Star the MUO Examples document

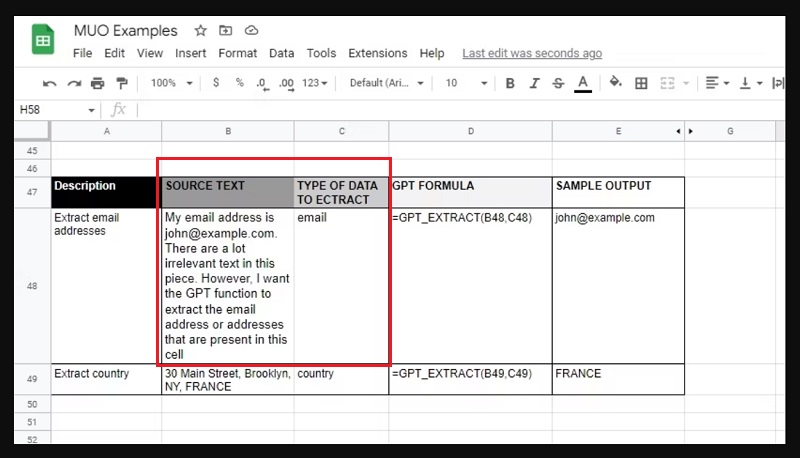(201, 31)
